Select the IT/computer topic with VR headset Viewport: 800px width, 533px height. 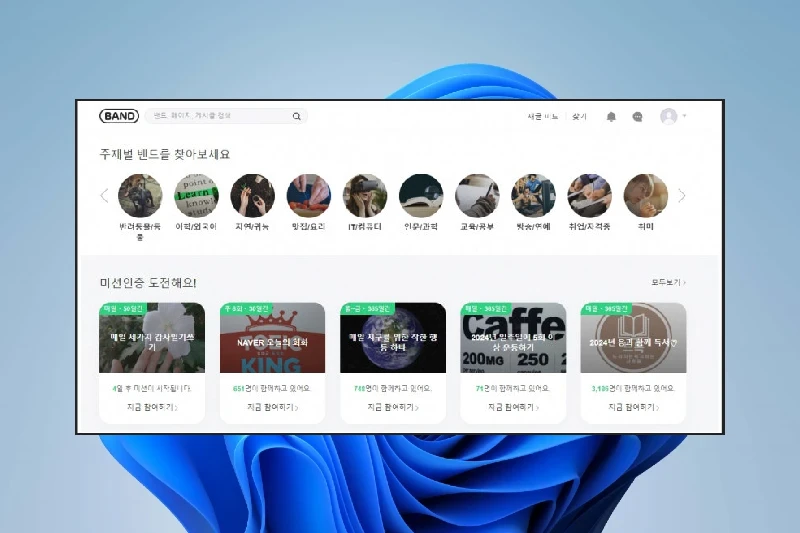click(365, 196)
